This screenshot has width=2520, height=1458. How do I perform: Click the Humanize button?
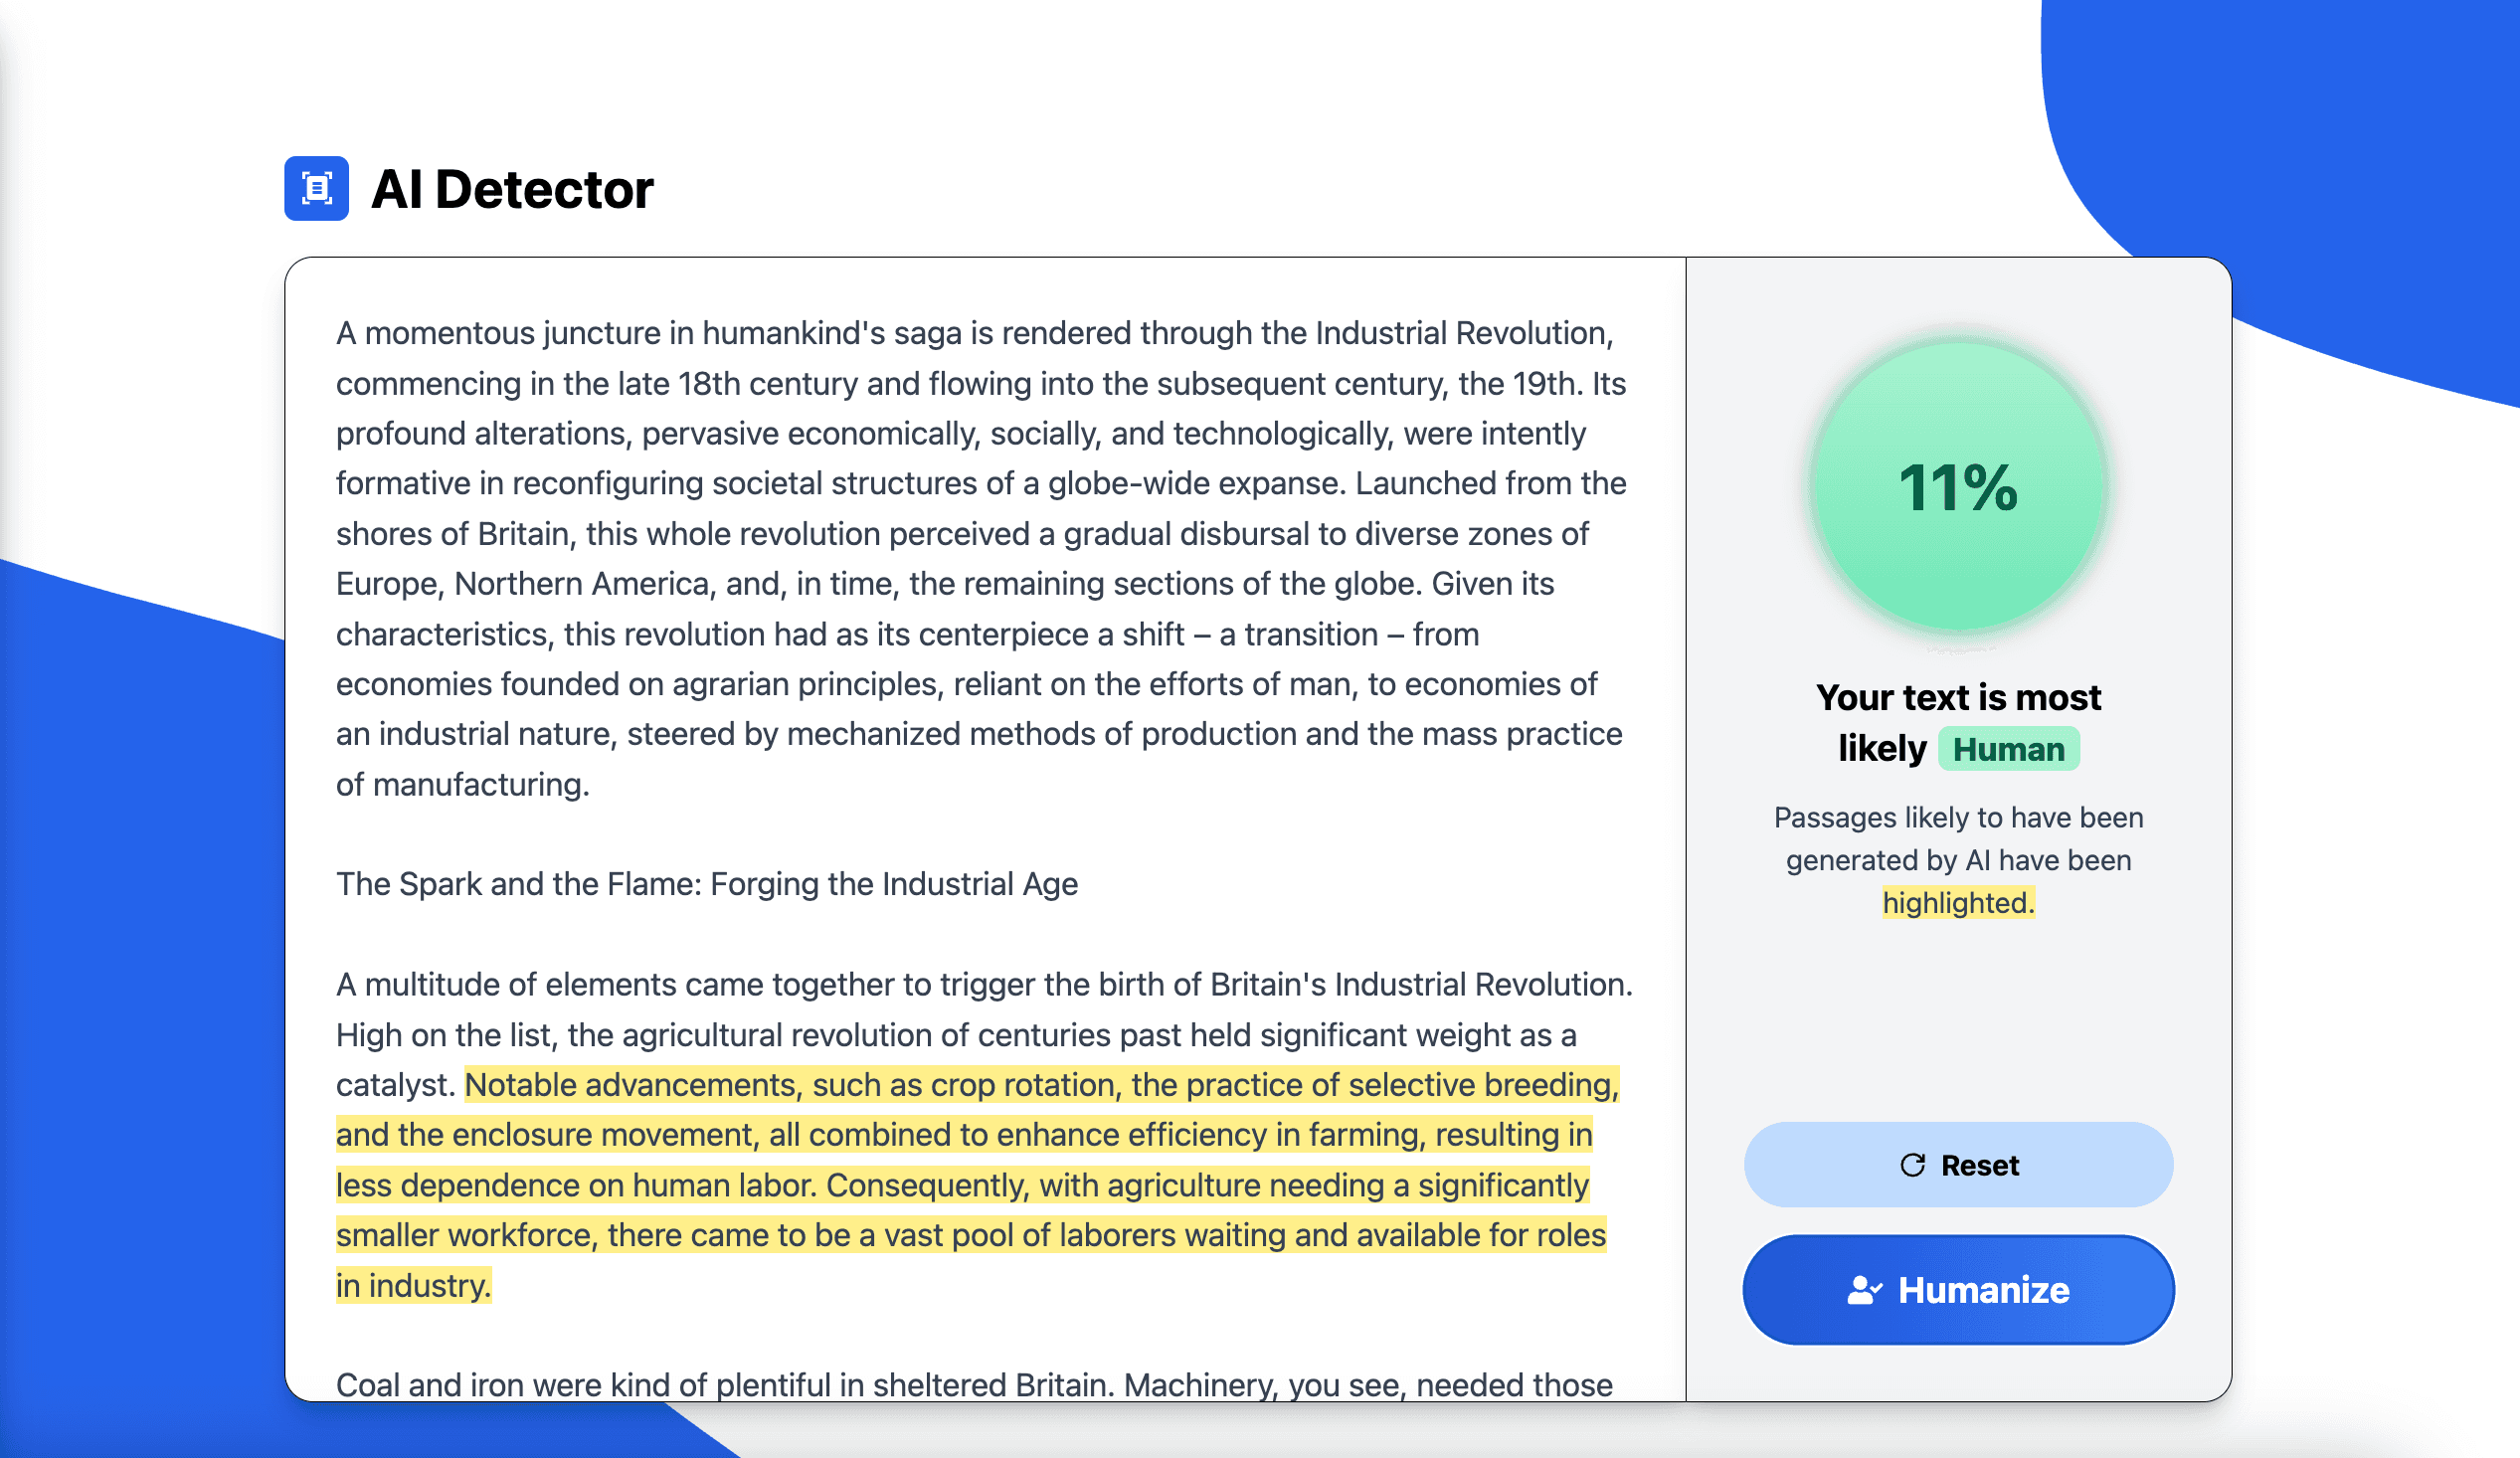1958,1291
